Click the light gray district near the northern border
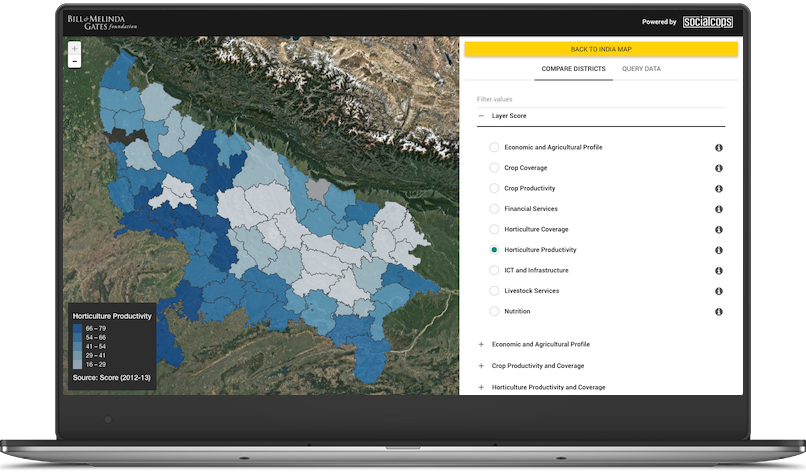 pos(318,189)
